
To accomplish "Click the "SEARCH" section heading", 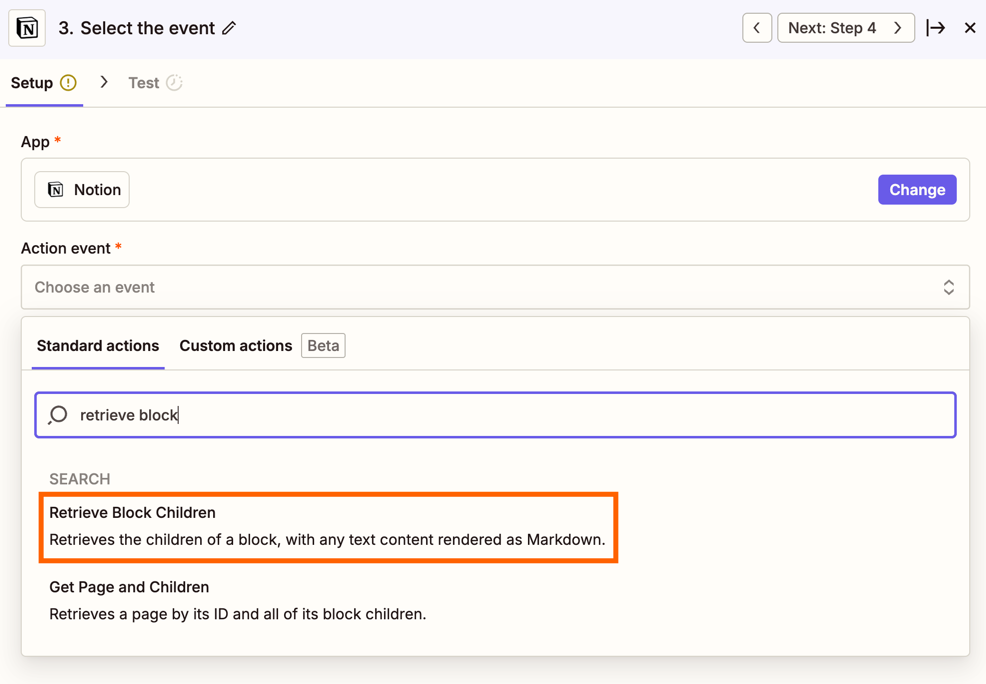I will pyautogui.click(x=80, y=479).
